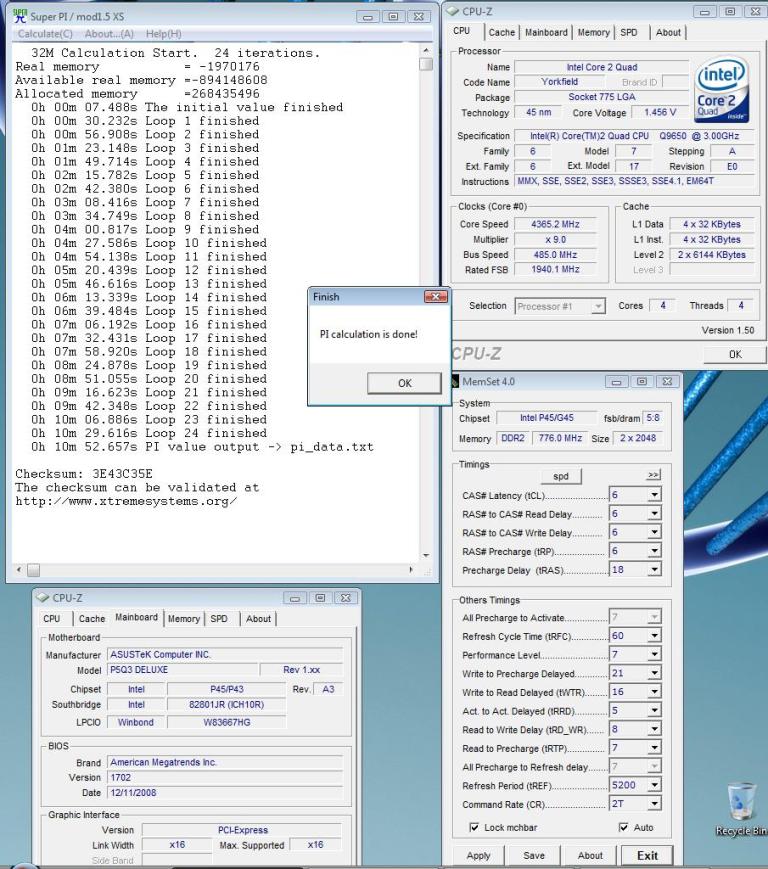Switch to About tab in top CPU-Z window
Image resolution: width=768 pixels, height=869 pixels.
pos(668,33)
